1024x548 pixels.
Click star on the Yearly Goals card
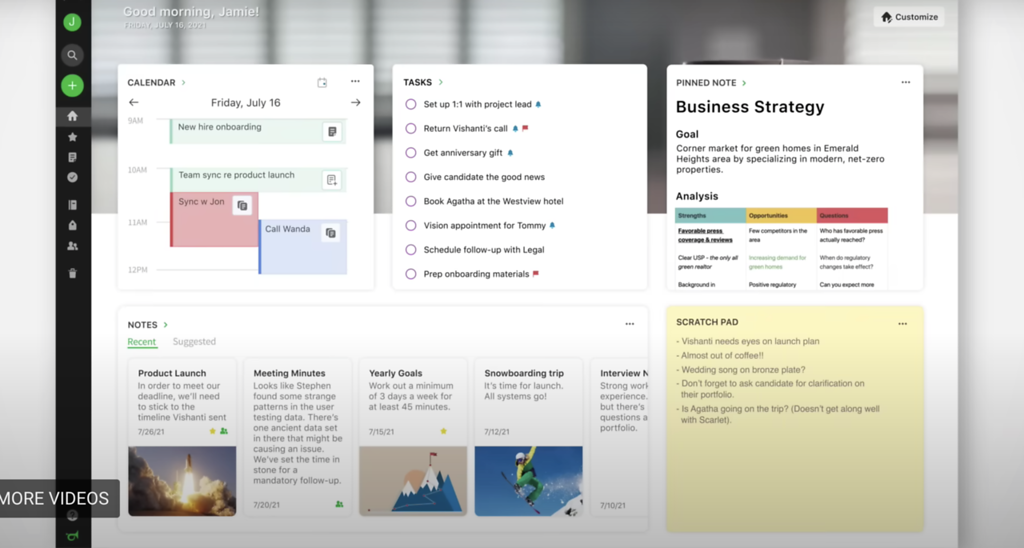point(443,431)
